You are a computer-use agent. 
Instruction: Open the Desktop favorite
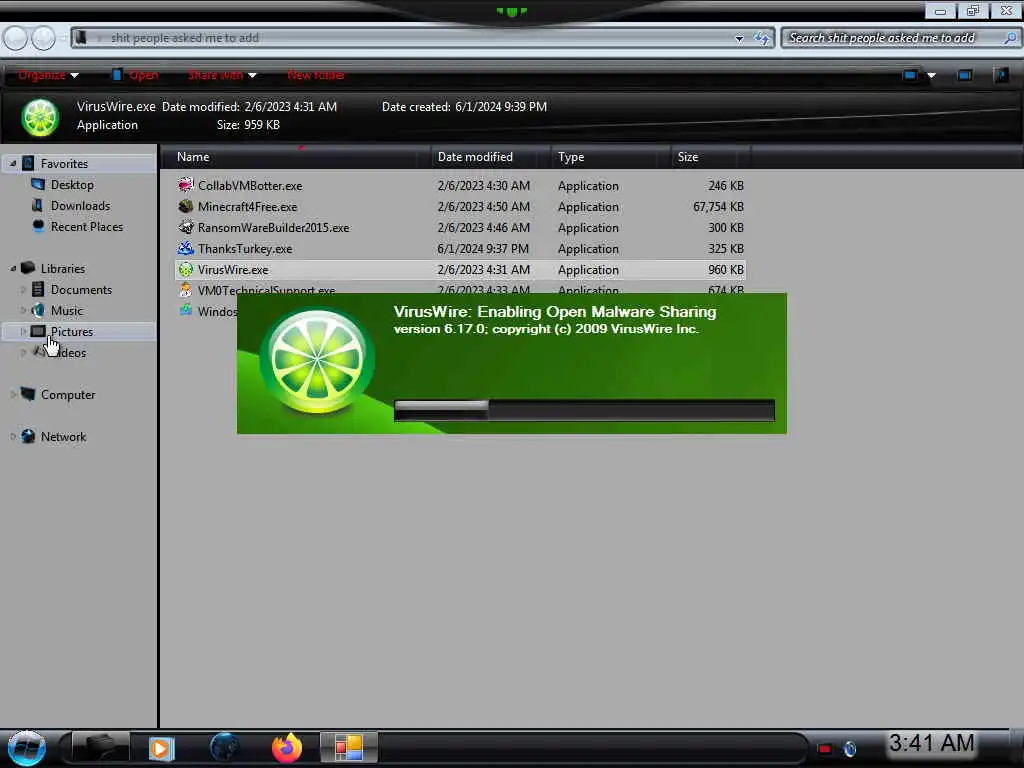pyautogui.click(x=72, y=185)
